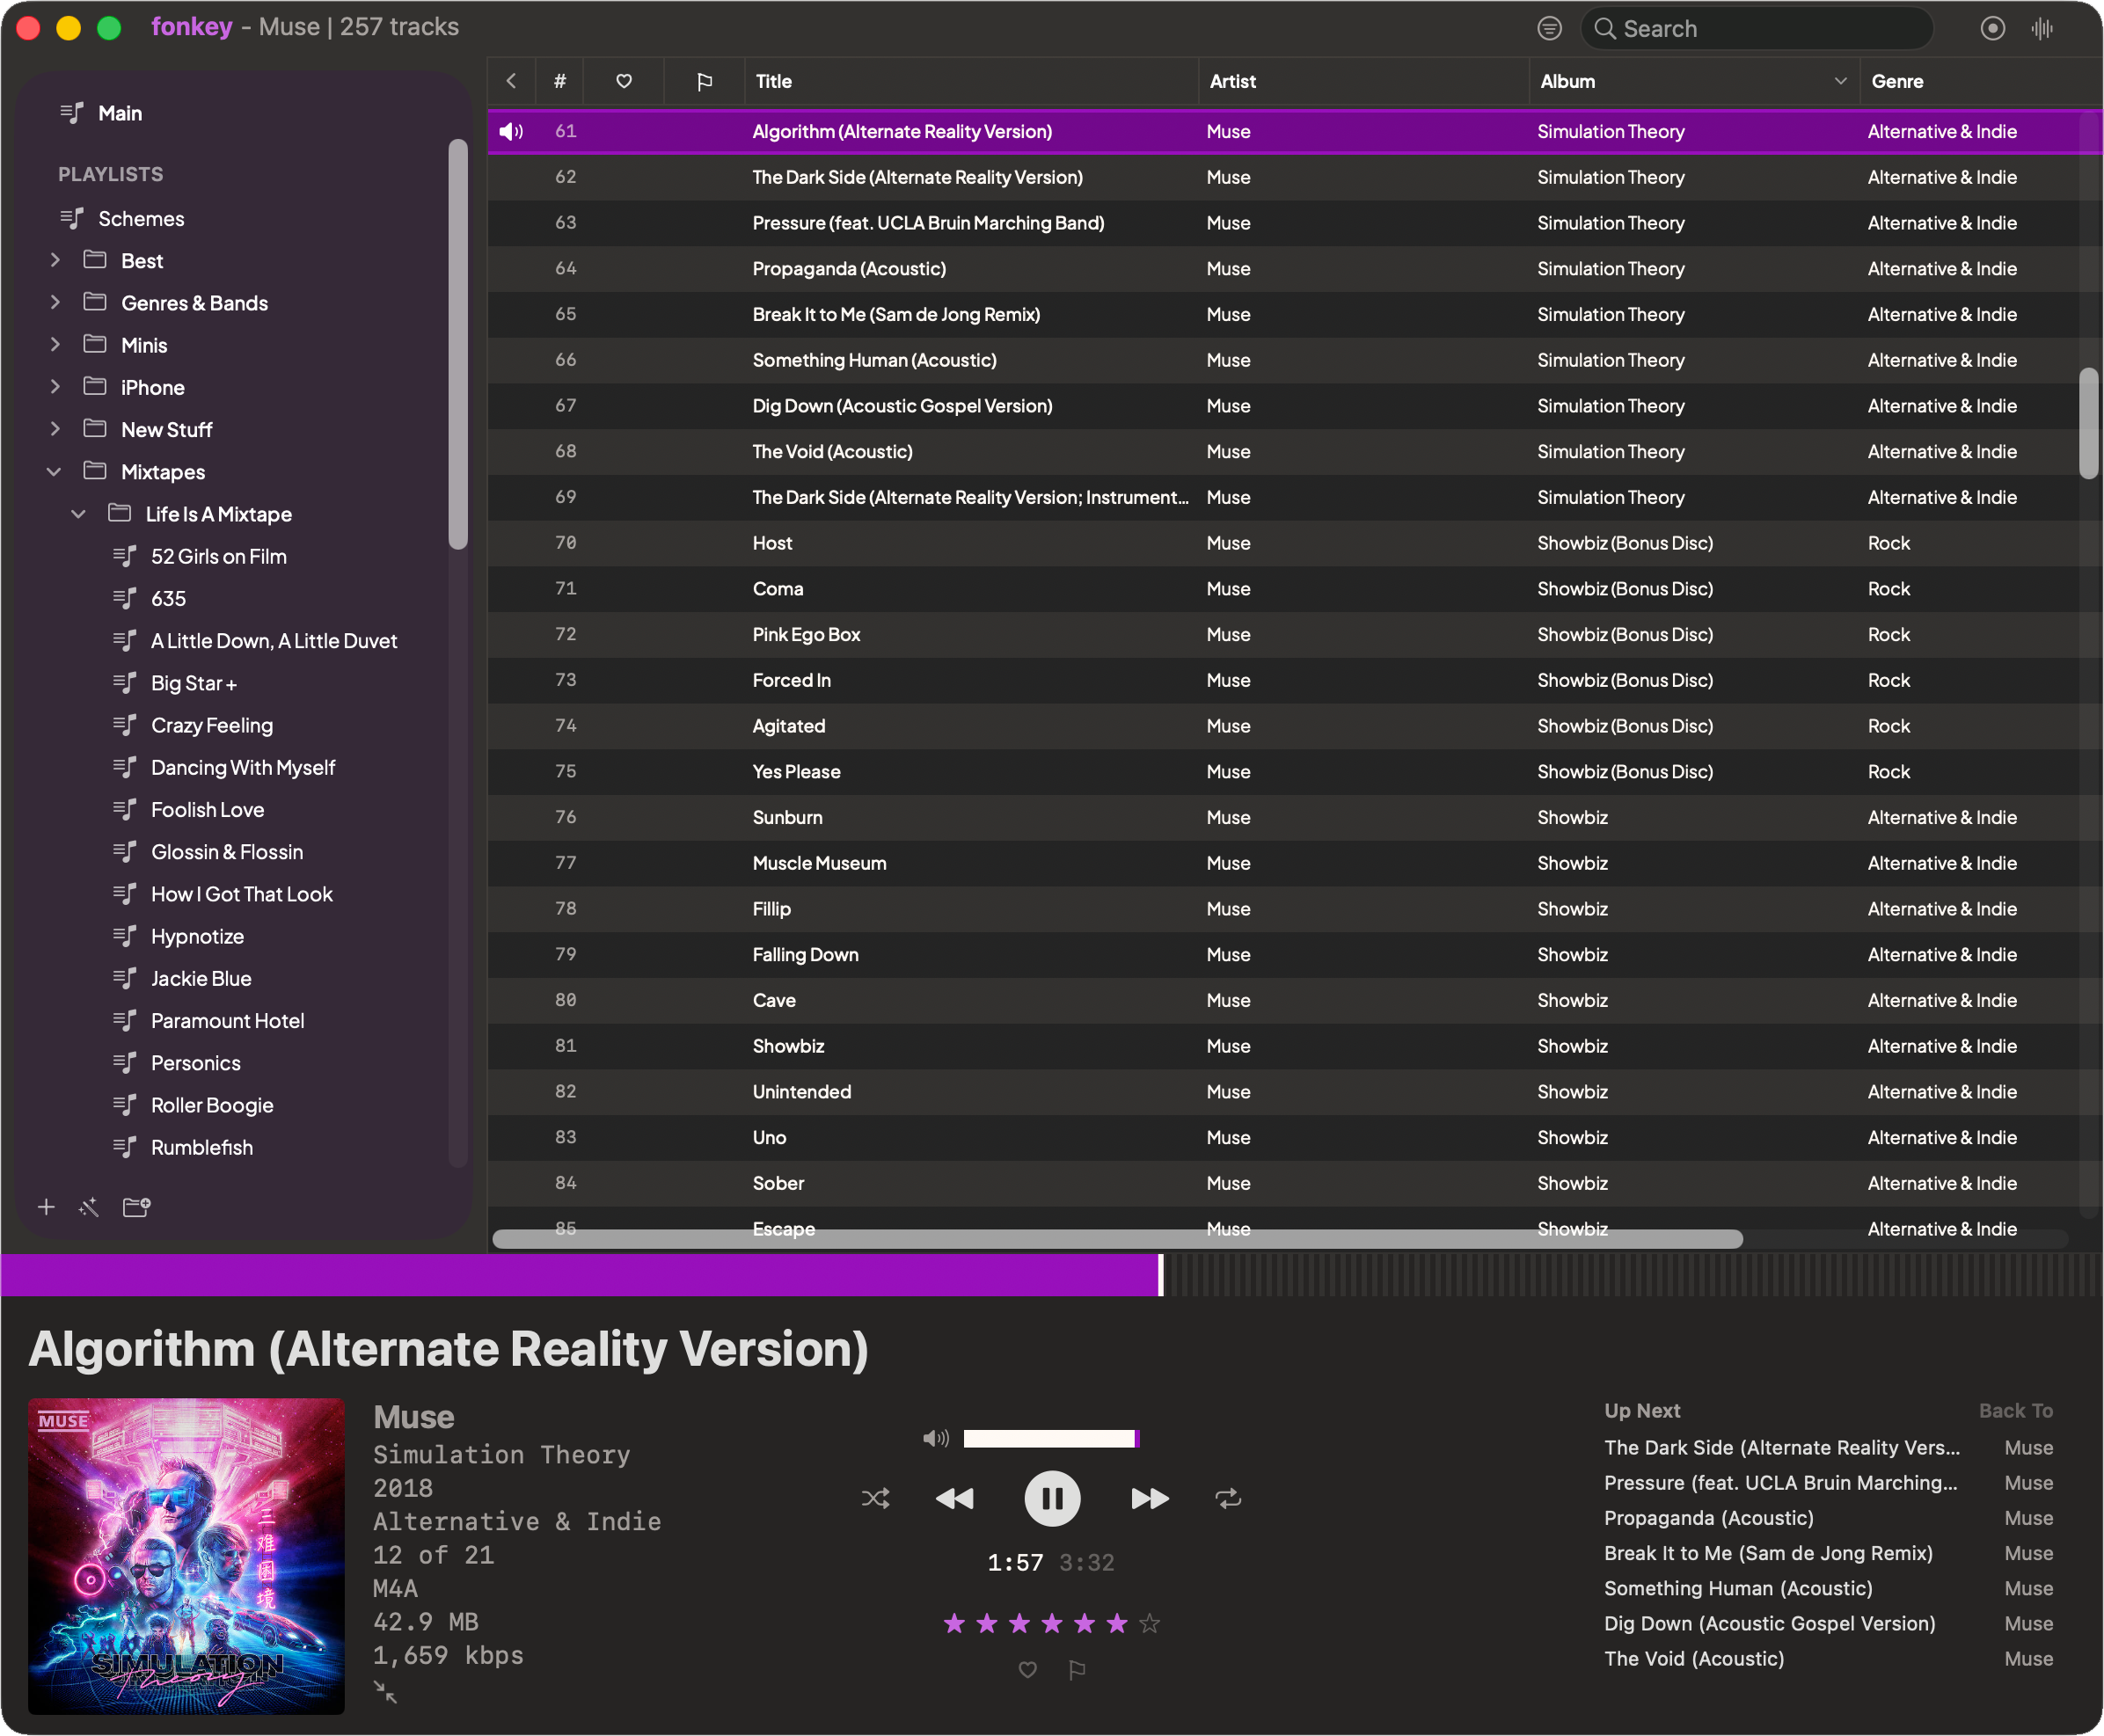
Task: Create a smart playlist with the magic wand icon
Action: (x=89, y=1207)
